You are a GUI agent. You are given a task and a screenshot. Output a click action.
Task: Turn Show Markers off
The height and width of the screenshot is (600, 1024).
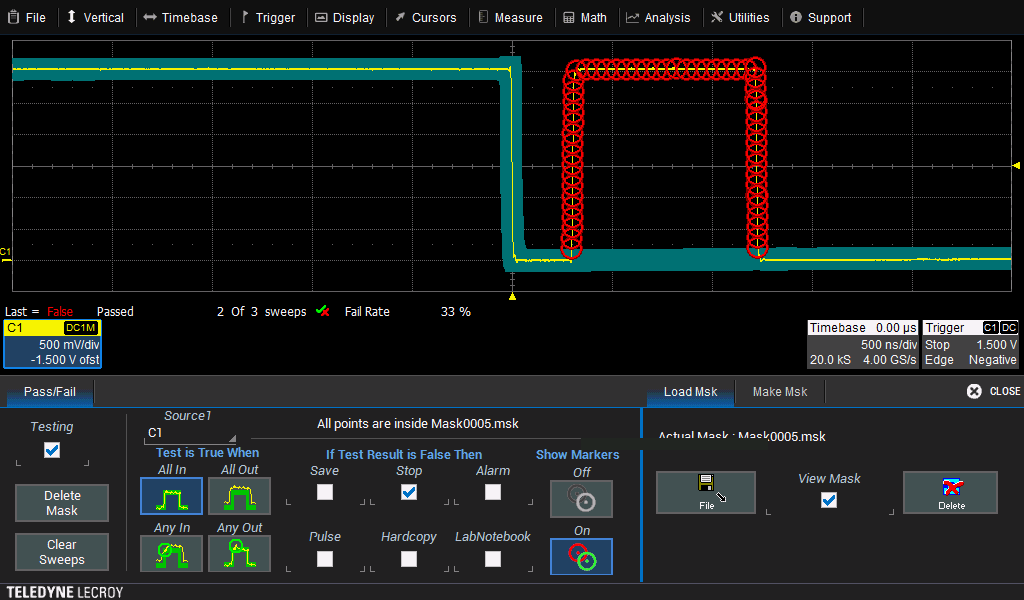point(581,499)
